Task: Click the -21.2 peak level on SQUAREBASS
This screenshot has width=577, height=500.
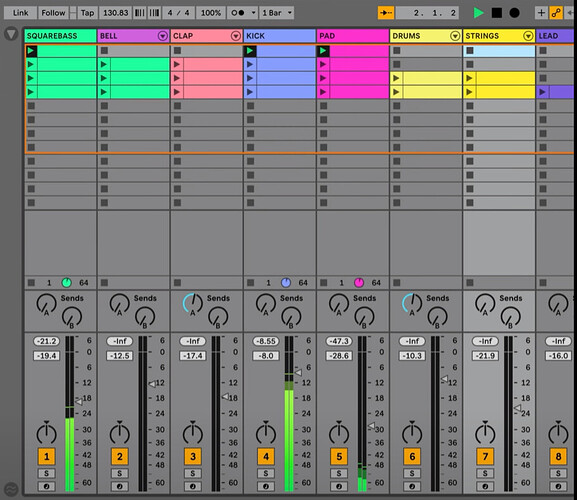Action: [46, 341]
